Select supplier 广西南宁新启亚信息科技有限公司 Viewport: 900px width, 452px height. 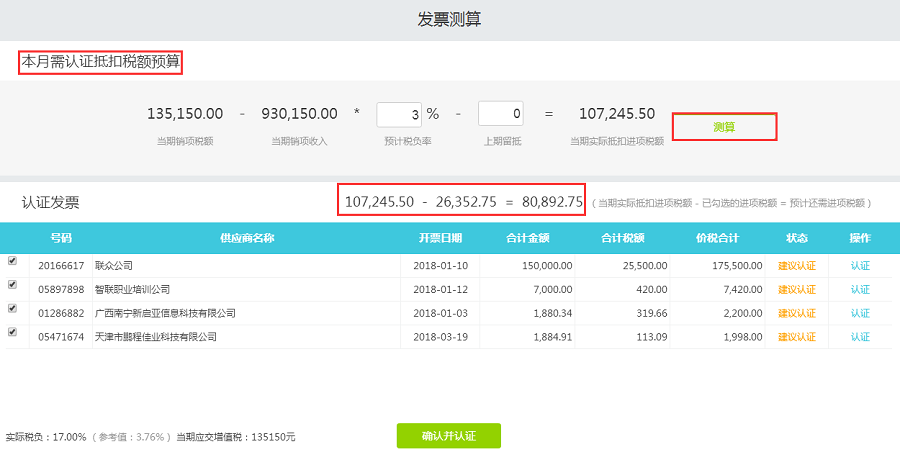pos(165,314)
